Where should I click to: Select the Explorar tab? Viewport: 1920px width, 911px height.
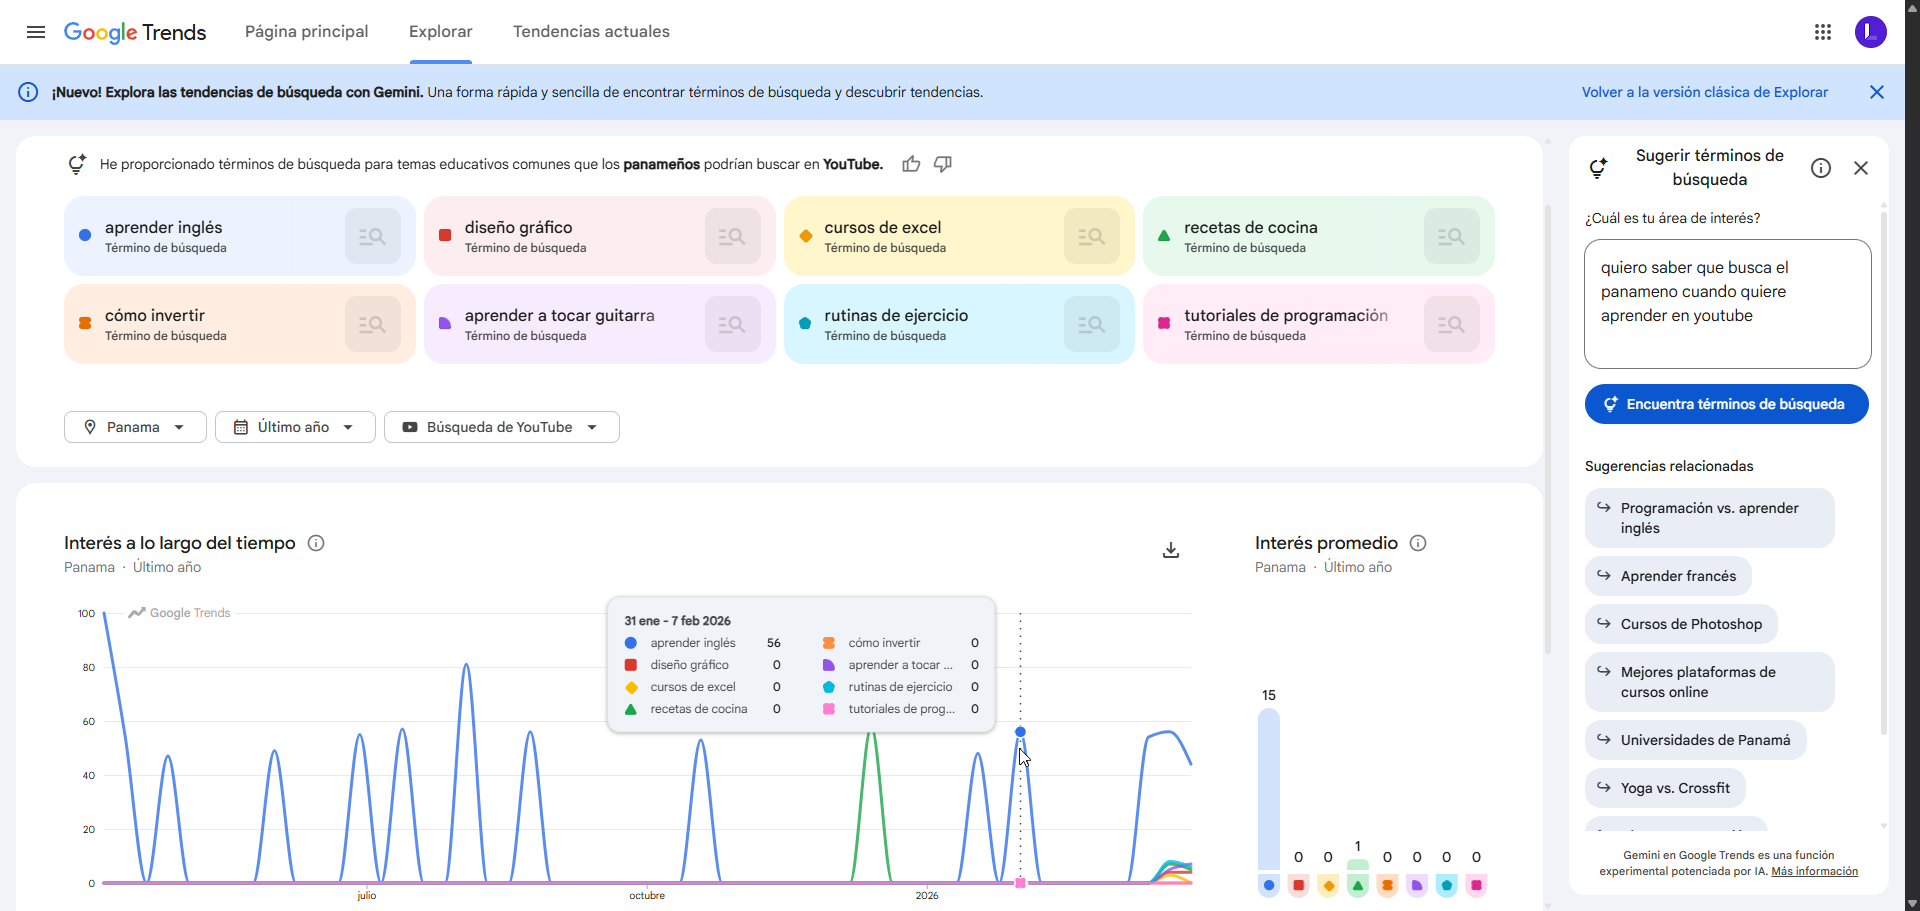pyautogui.click(x=441, y=32)
